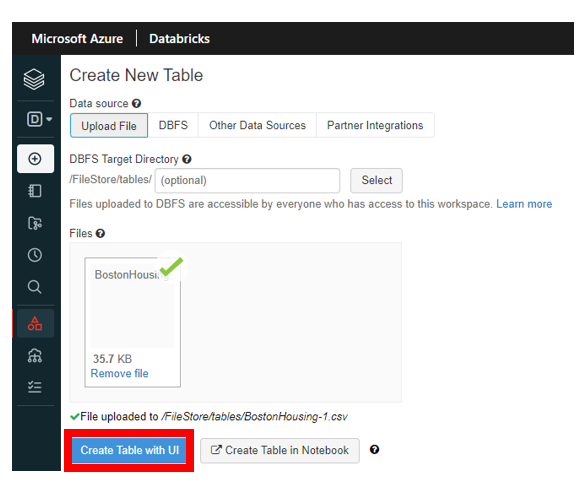The image size is (587, 480).
Task: Click the Microsoft Azure header text
Action: [77, 39]
